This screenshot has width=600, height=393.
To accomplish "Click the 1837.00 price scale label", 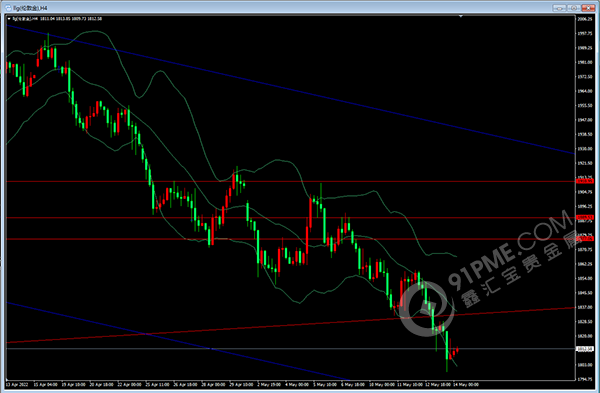I will tap(585, 307).
